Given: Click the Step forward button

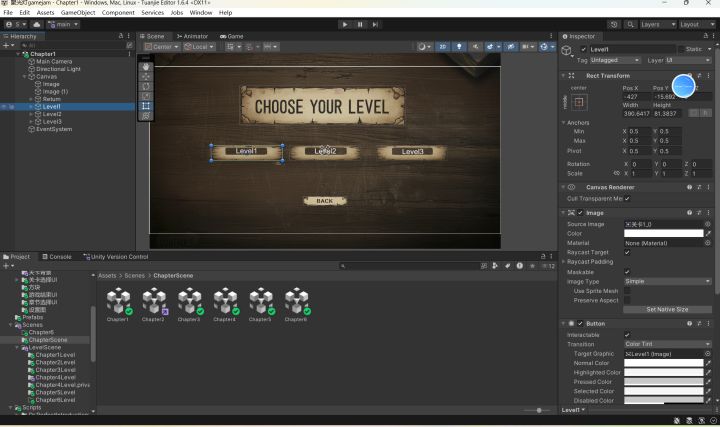Looking at the screenshot, I should (373, 24).
